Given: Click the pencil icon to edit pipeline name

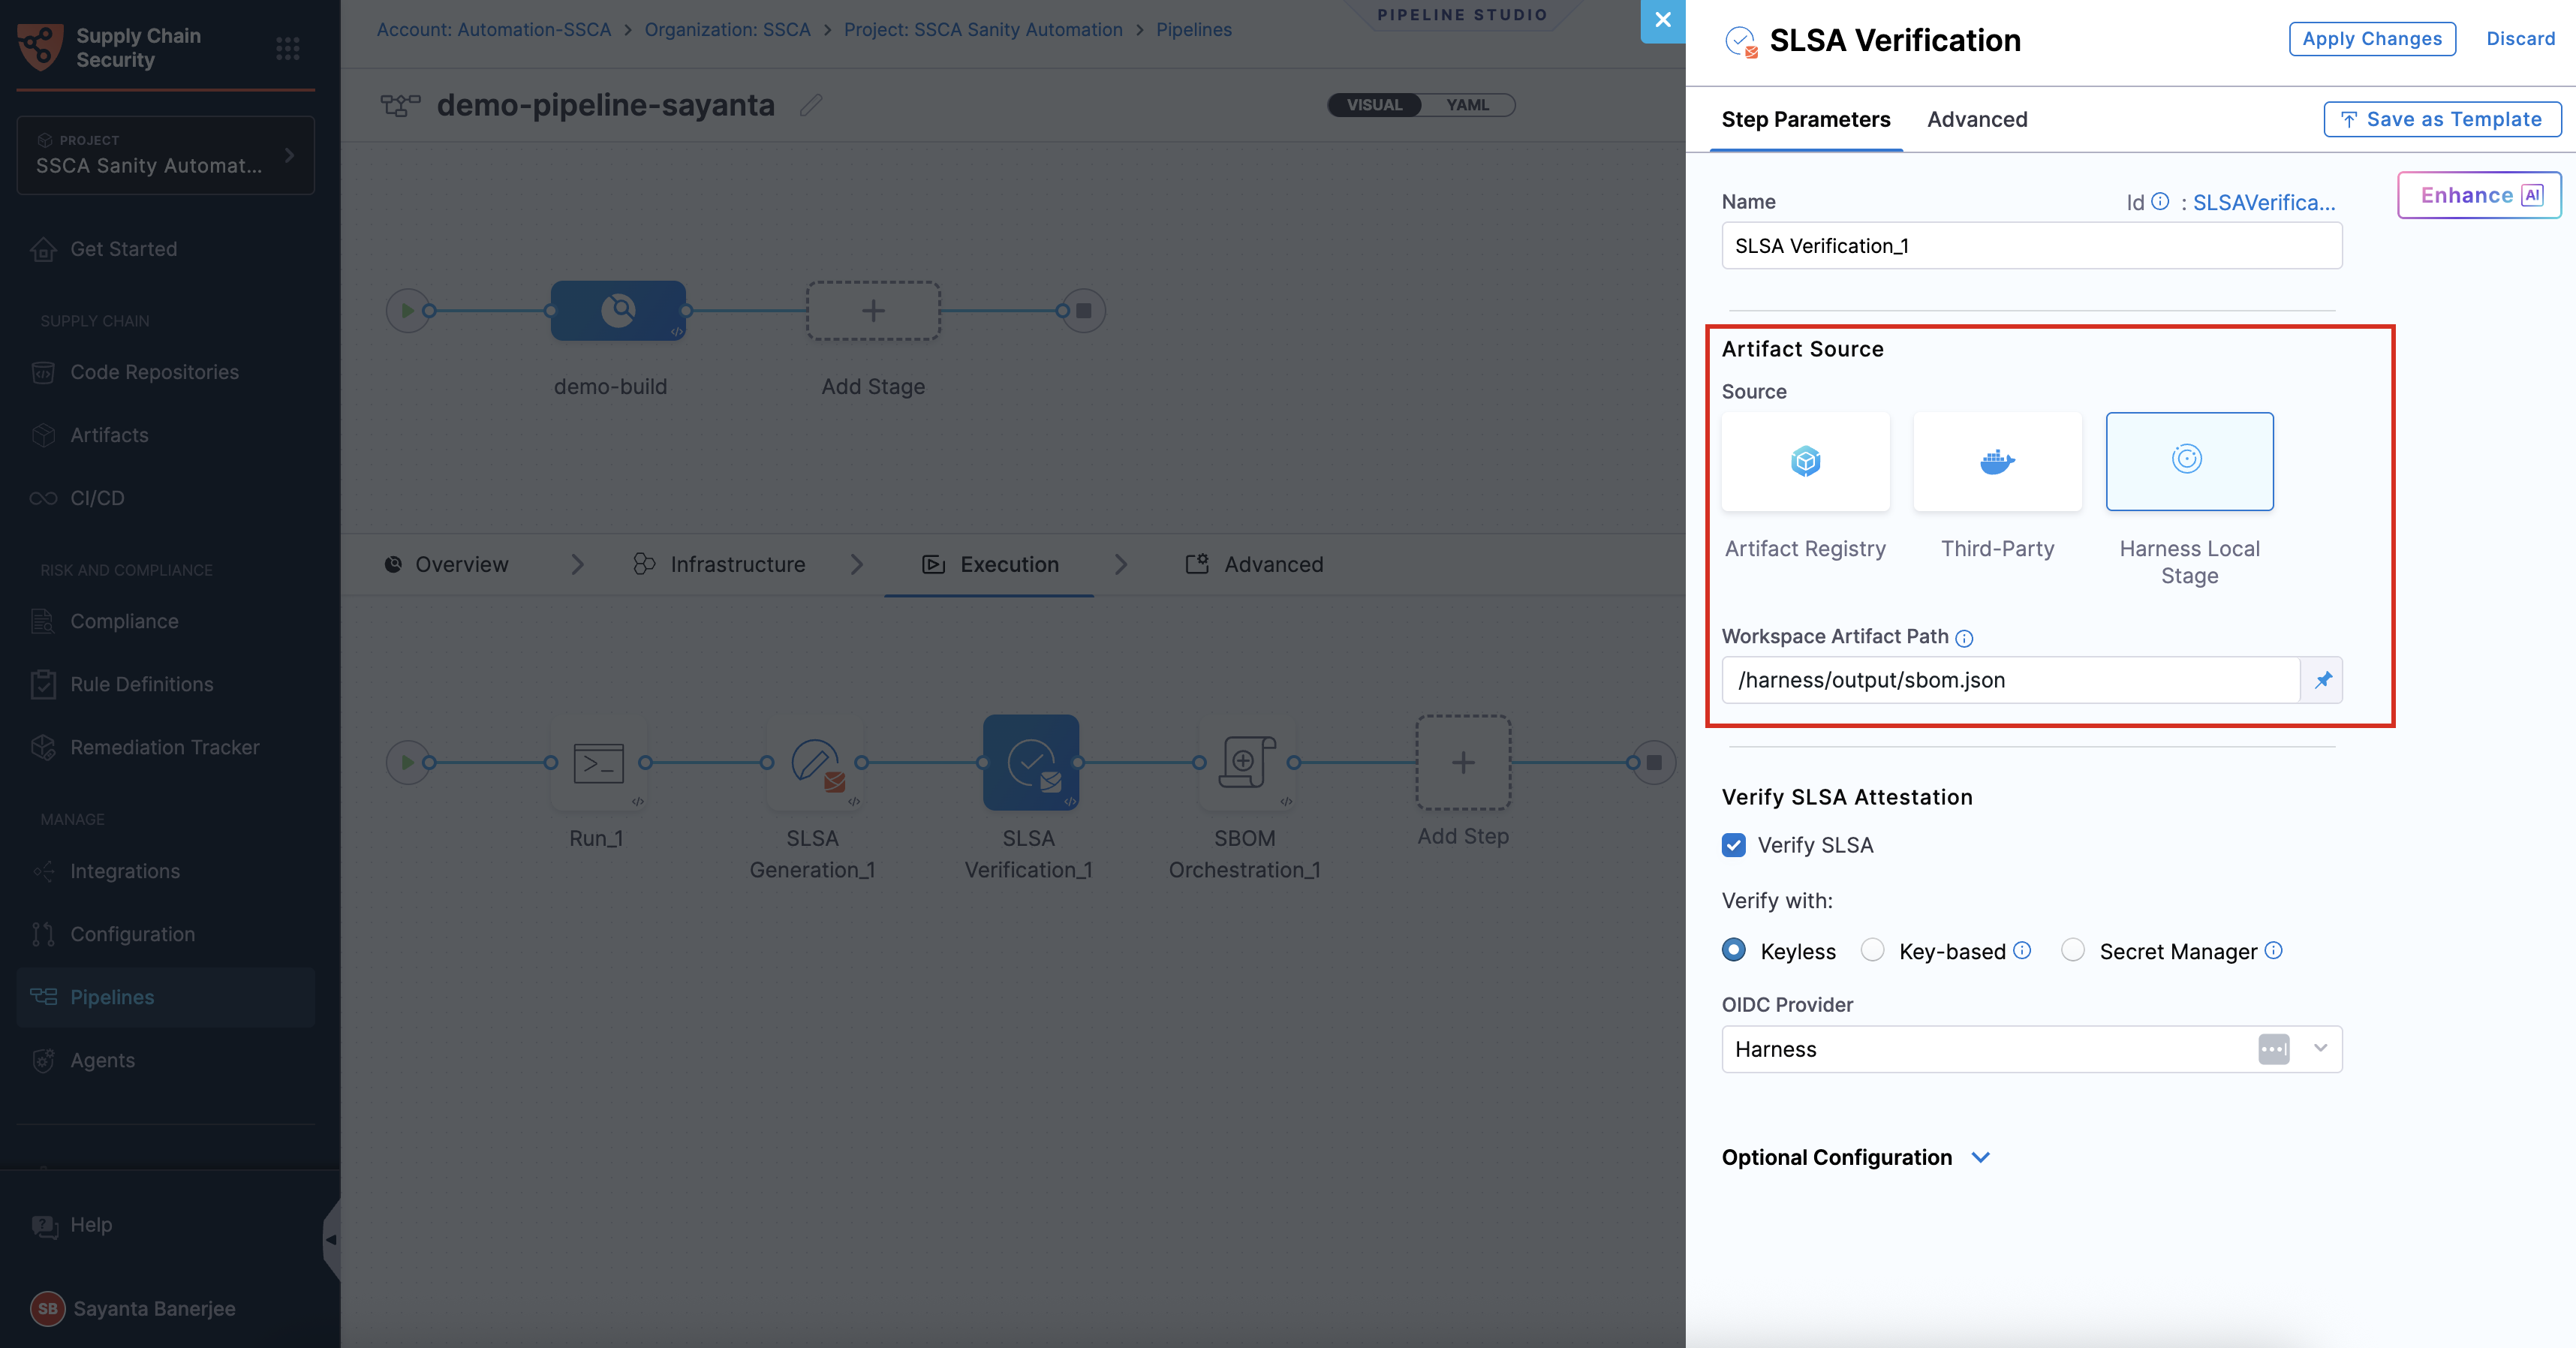Looking at the screenshot, I should (x=810, y=105).
